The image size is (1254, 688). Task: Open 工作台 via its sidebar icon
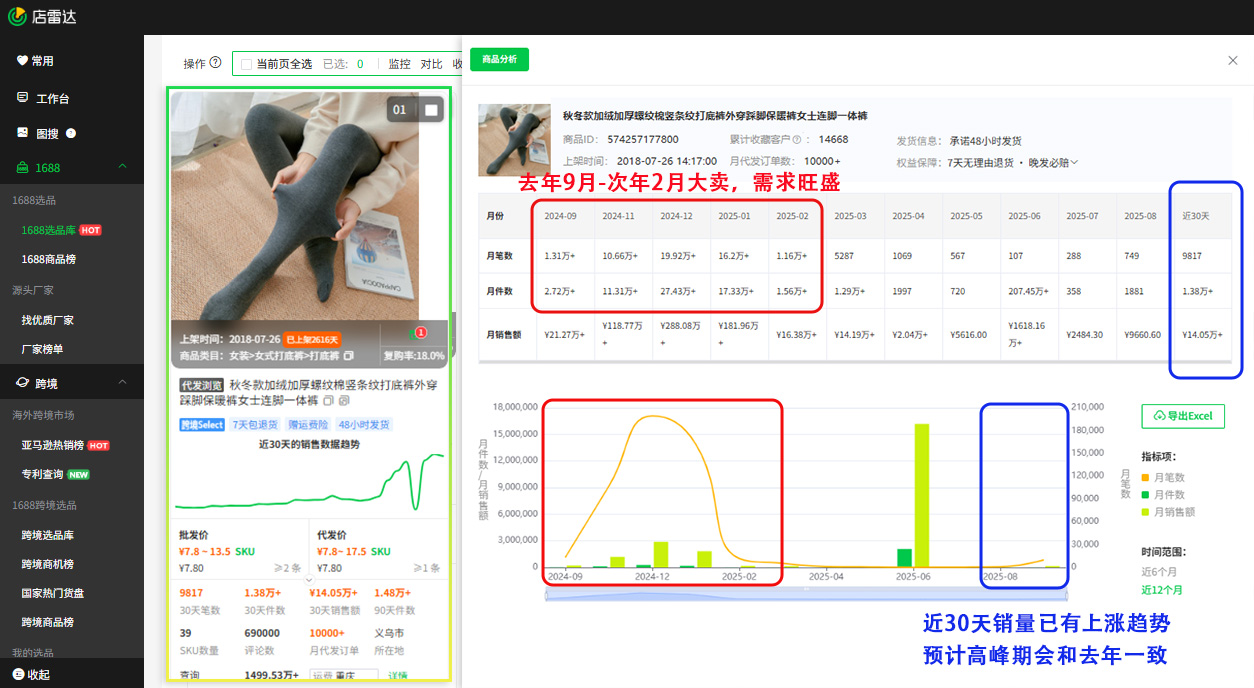(22, 98)
